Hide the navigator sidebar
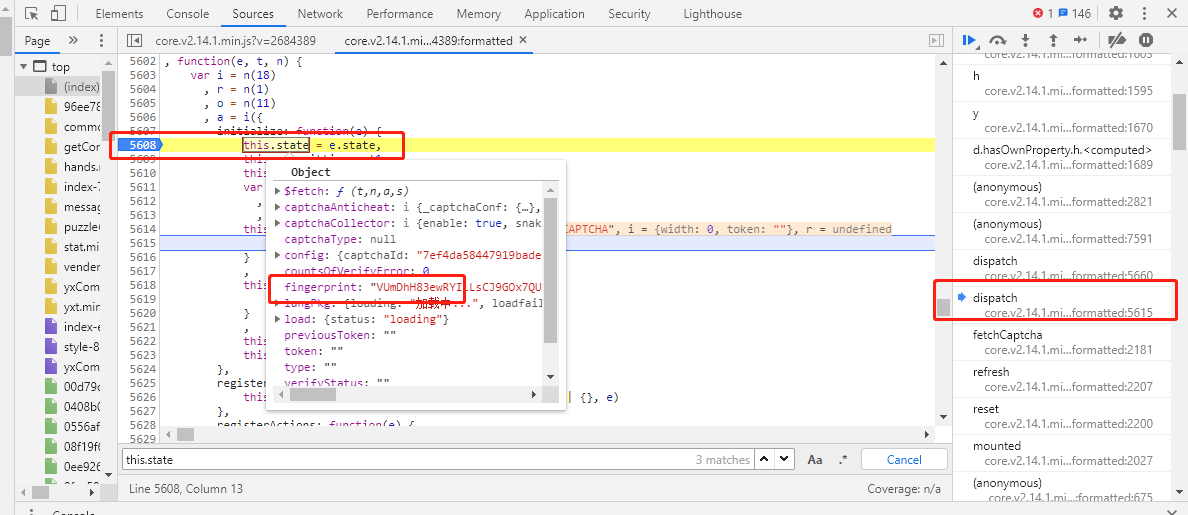Viewport: 1188px width, 515px height. [x=134, y=41]
